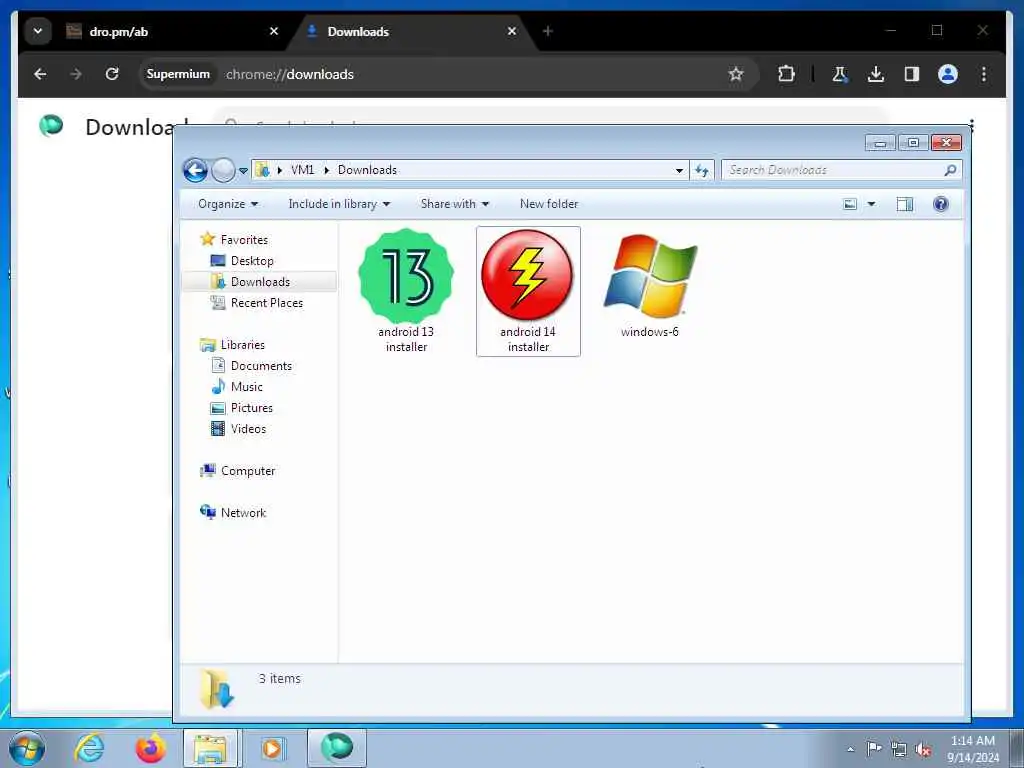Select Downloads in navigation pane
Screen dimensions: 1024x768
point(260,281)
